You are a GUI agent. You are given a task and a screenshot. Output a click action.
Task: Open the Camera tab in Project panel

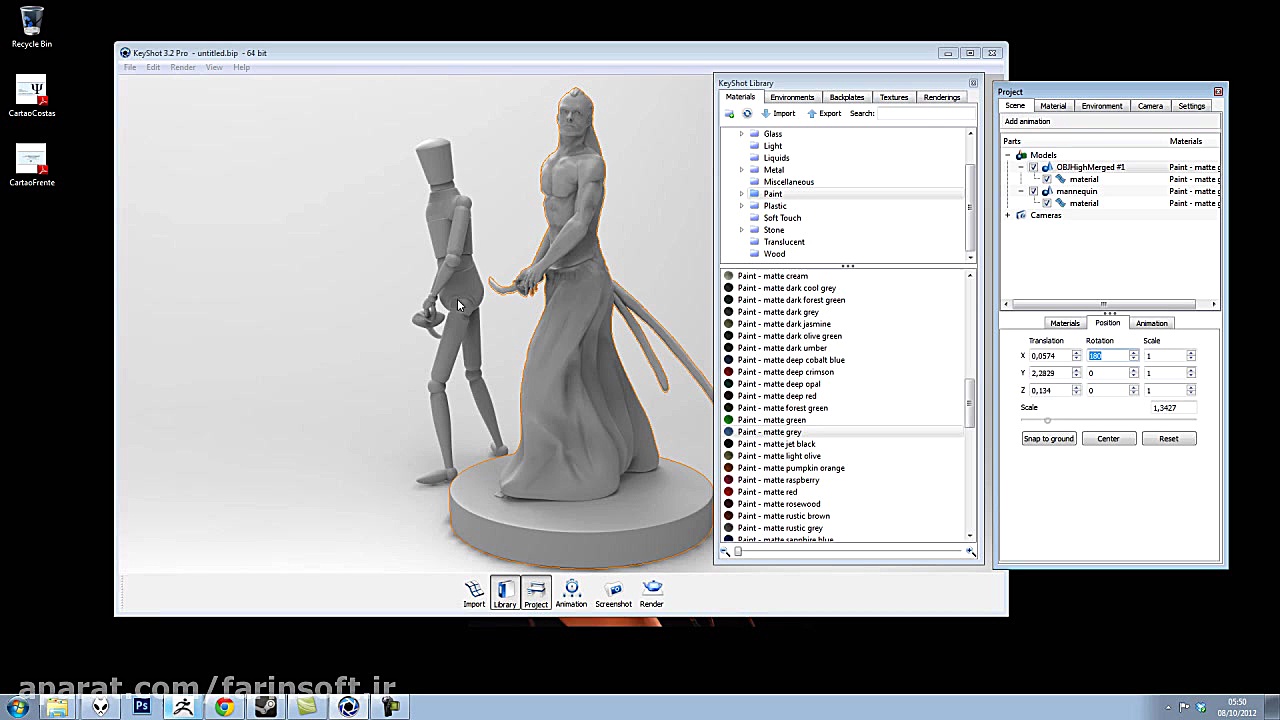point(1150,106)
